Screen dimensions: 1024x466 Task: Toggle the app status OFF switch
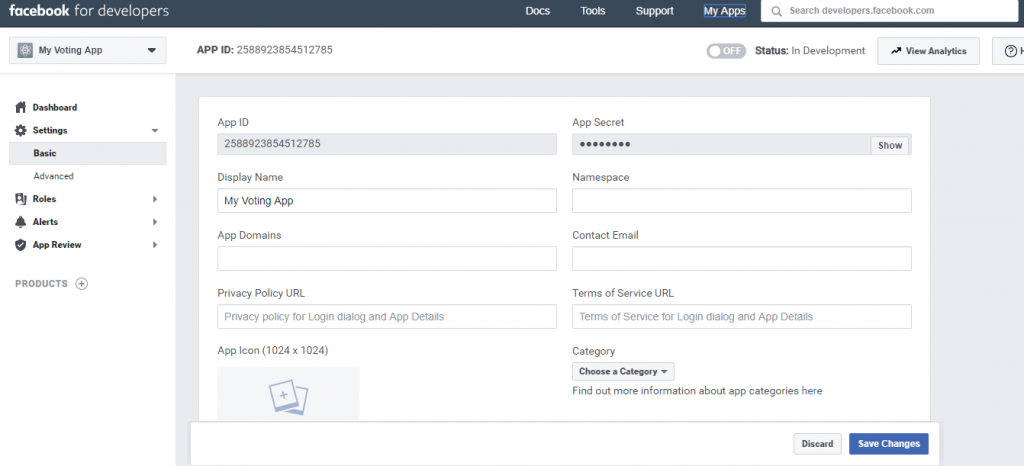pyautogui.click(x=726, y=51)
